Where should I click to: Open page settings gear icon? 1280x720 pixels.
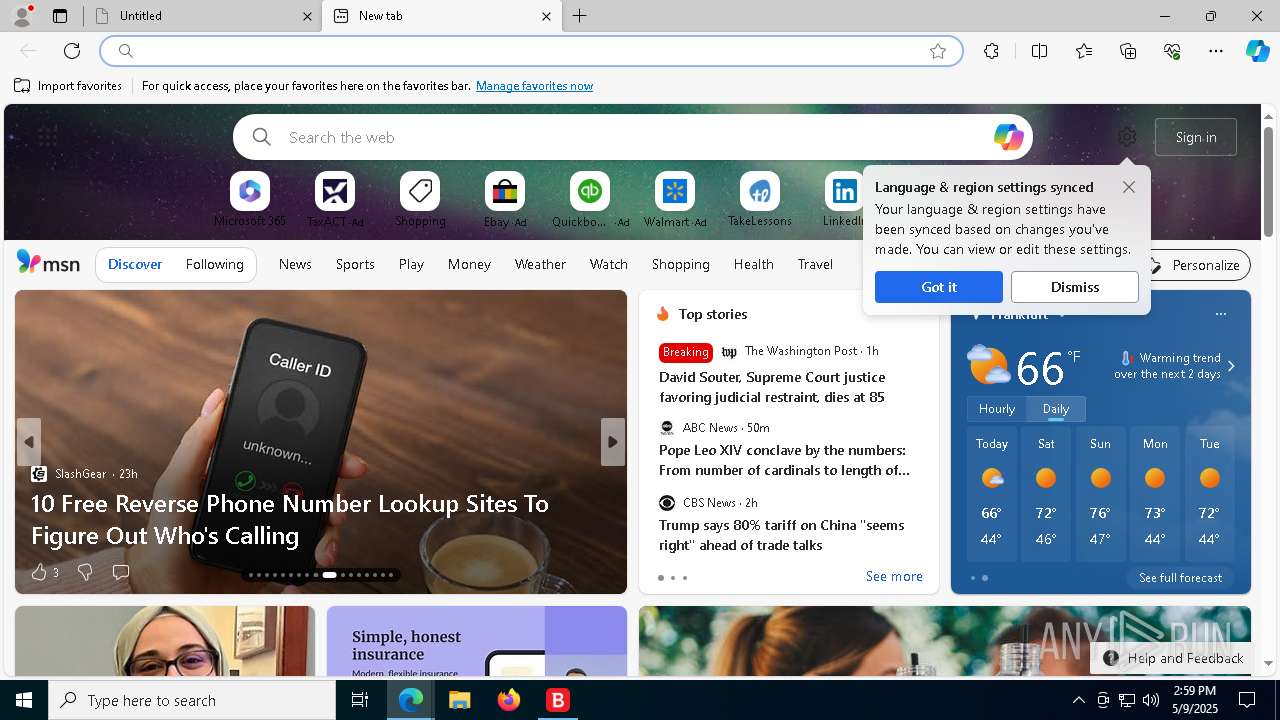tap(1127, 137)
